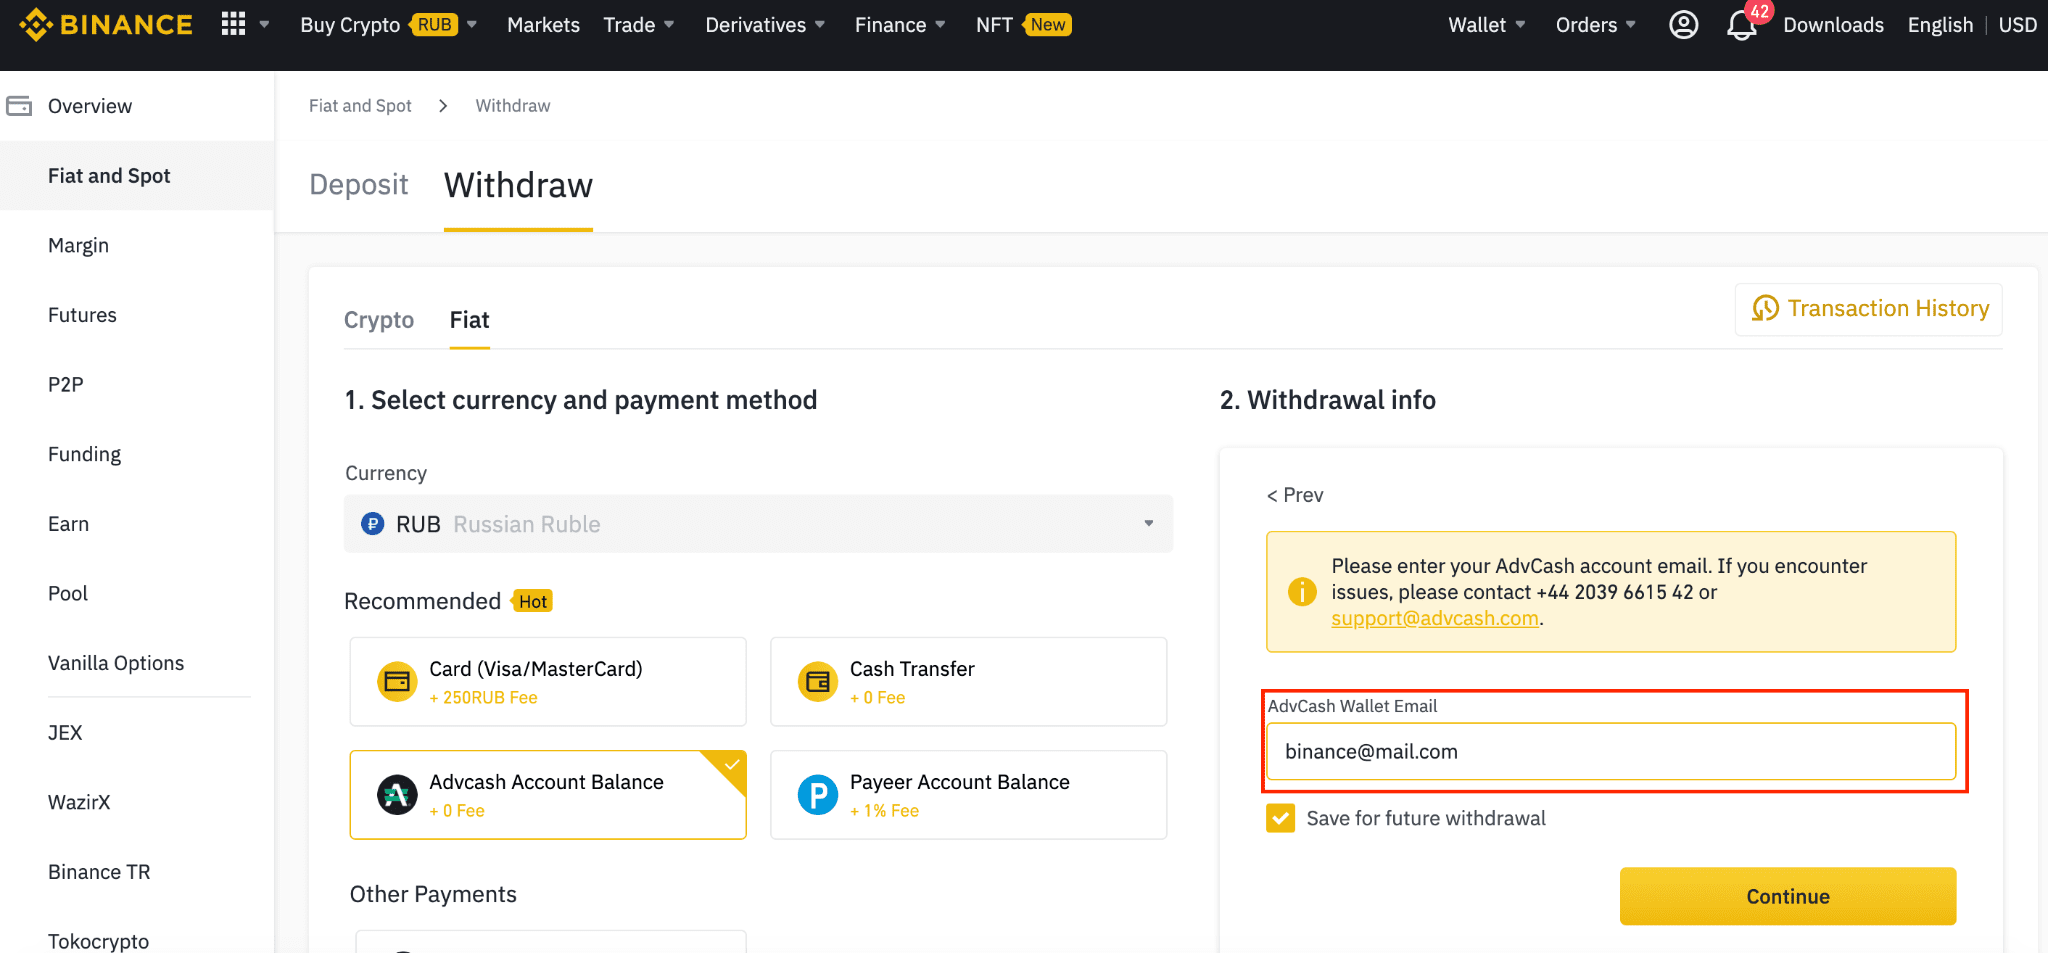
Task: Click the Cash Transfer wallet icon
Action: tap(818, 682)
